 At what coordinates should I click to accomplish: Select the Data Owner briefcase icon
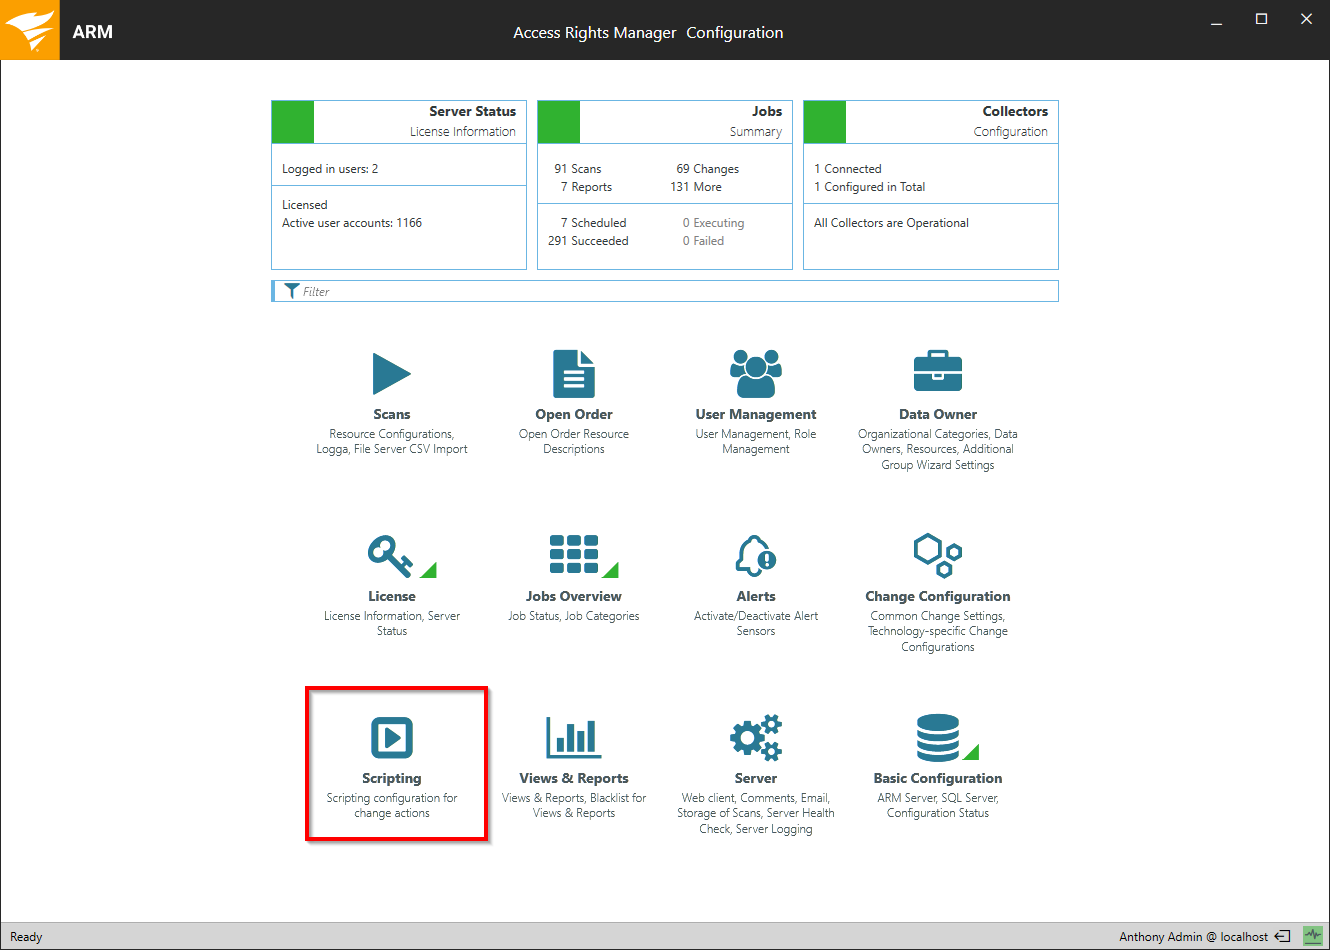click(937, 373)
